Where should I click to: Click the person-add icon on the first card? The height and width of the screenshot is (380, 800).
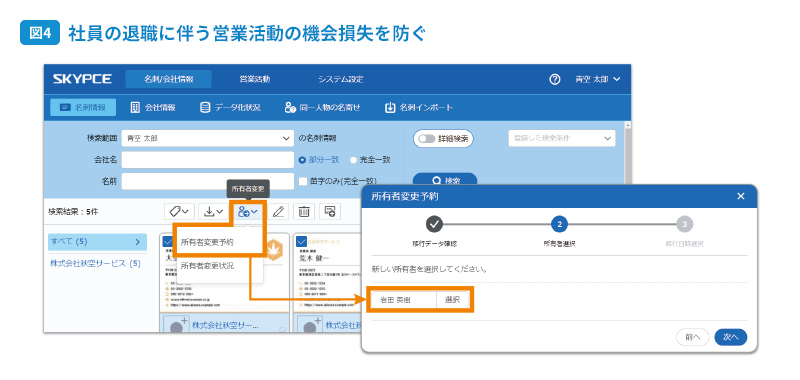177,325
